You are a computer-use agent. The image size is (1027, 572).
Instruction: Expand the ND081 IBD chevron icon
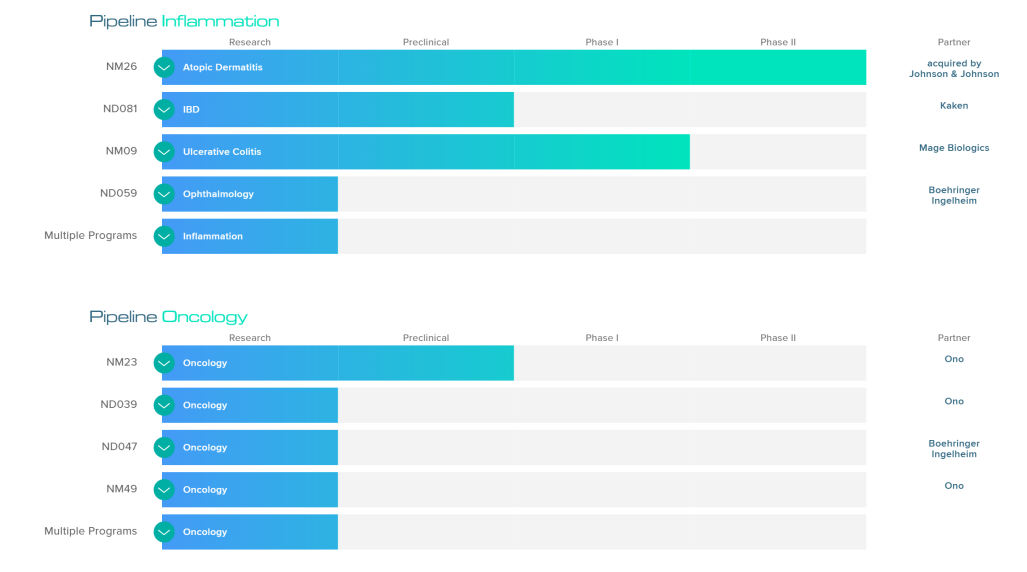point(164,109)
